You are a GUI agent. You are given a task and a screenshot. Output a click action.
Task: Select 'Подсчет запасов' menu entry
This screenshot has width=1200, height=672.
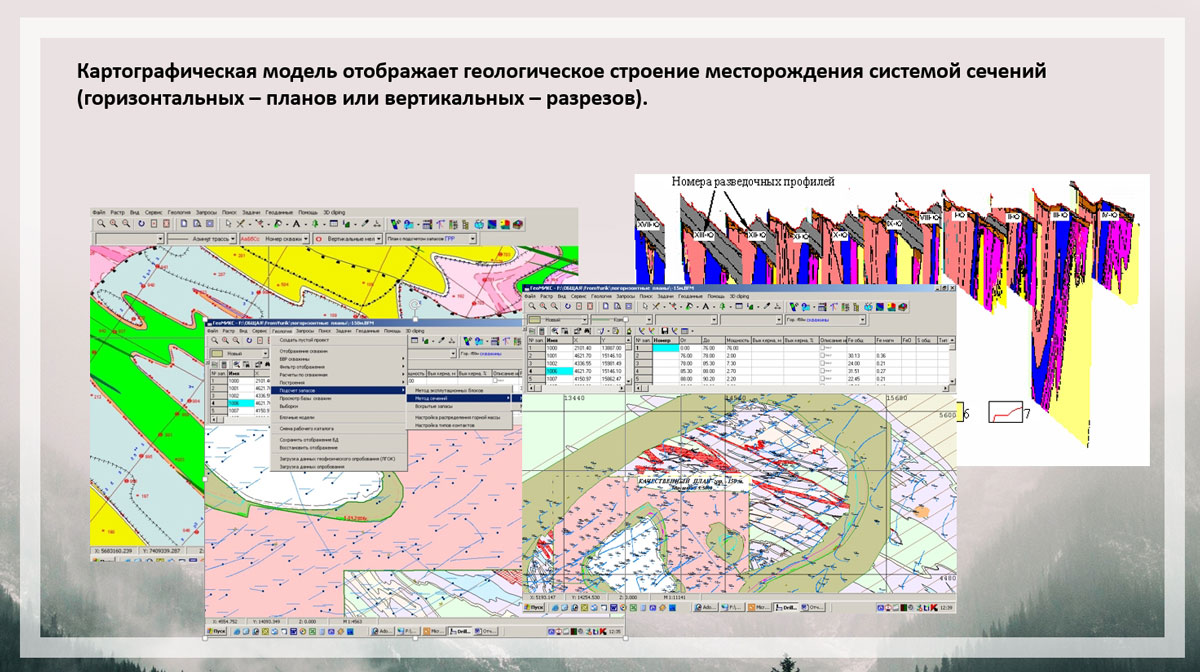coord(338,390)
